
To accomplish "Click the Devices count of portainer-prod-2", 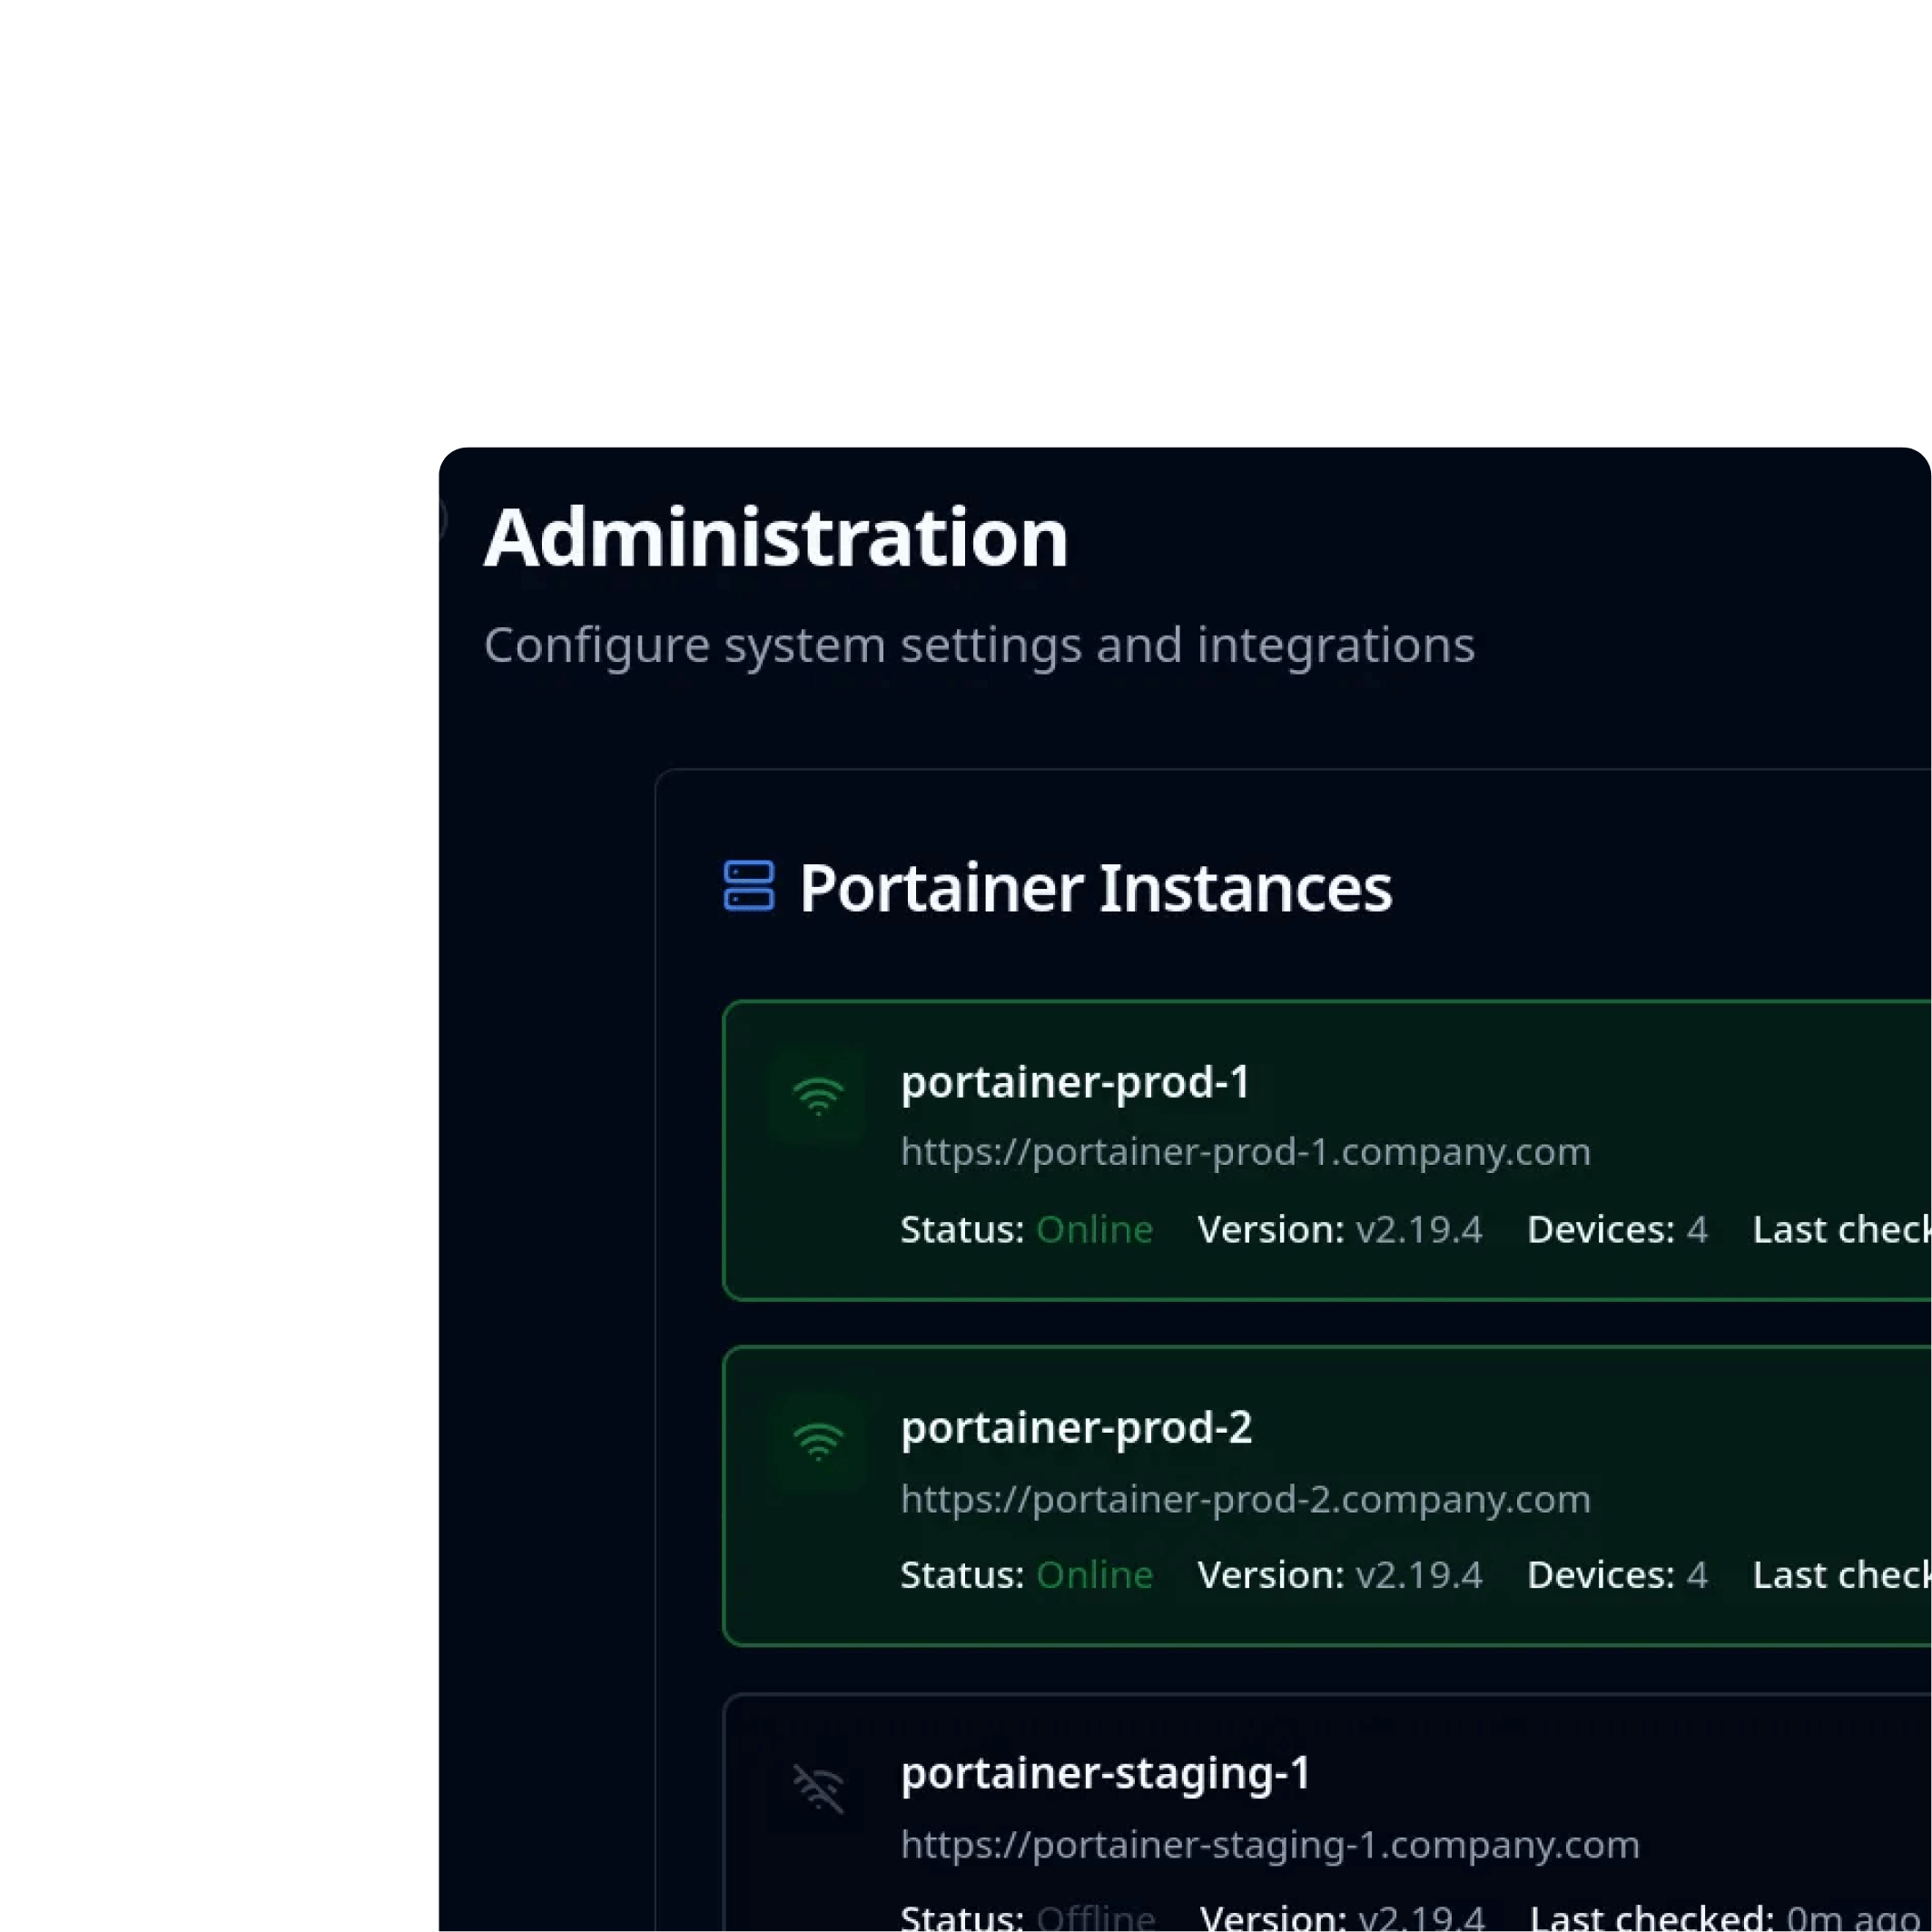I will point(1696,1575).
